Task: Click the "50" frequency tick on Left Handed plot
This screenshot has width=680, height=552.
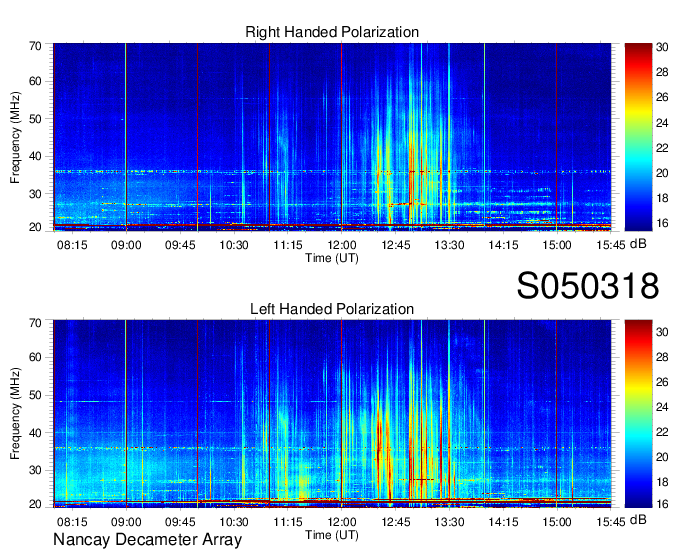Action: click(x=35, y=395)
